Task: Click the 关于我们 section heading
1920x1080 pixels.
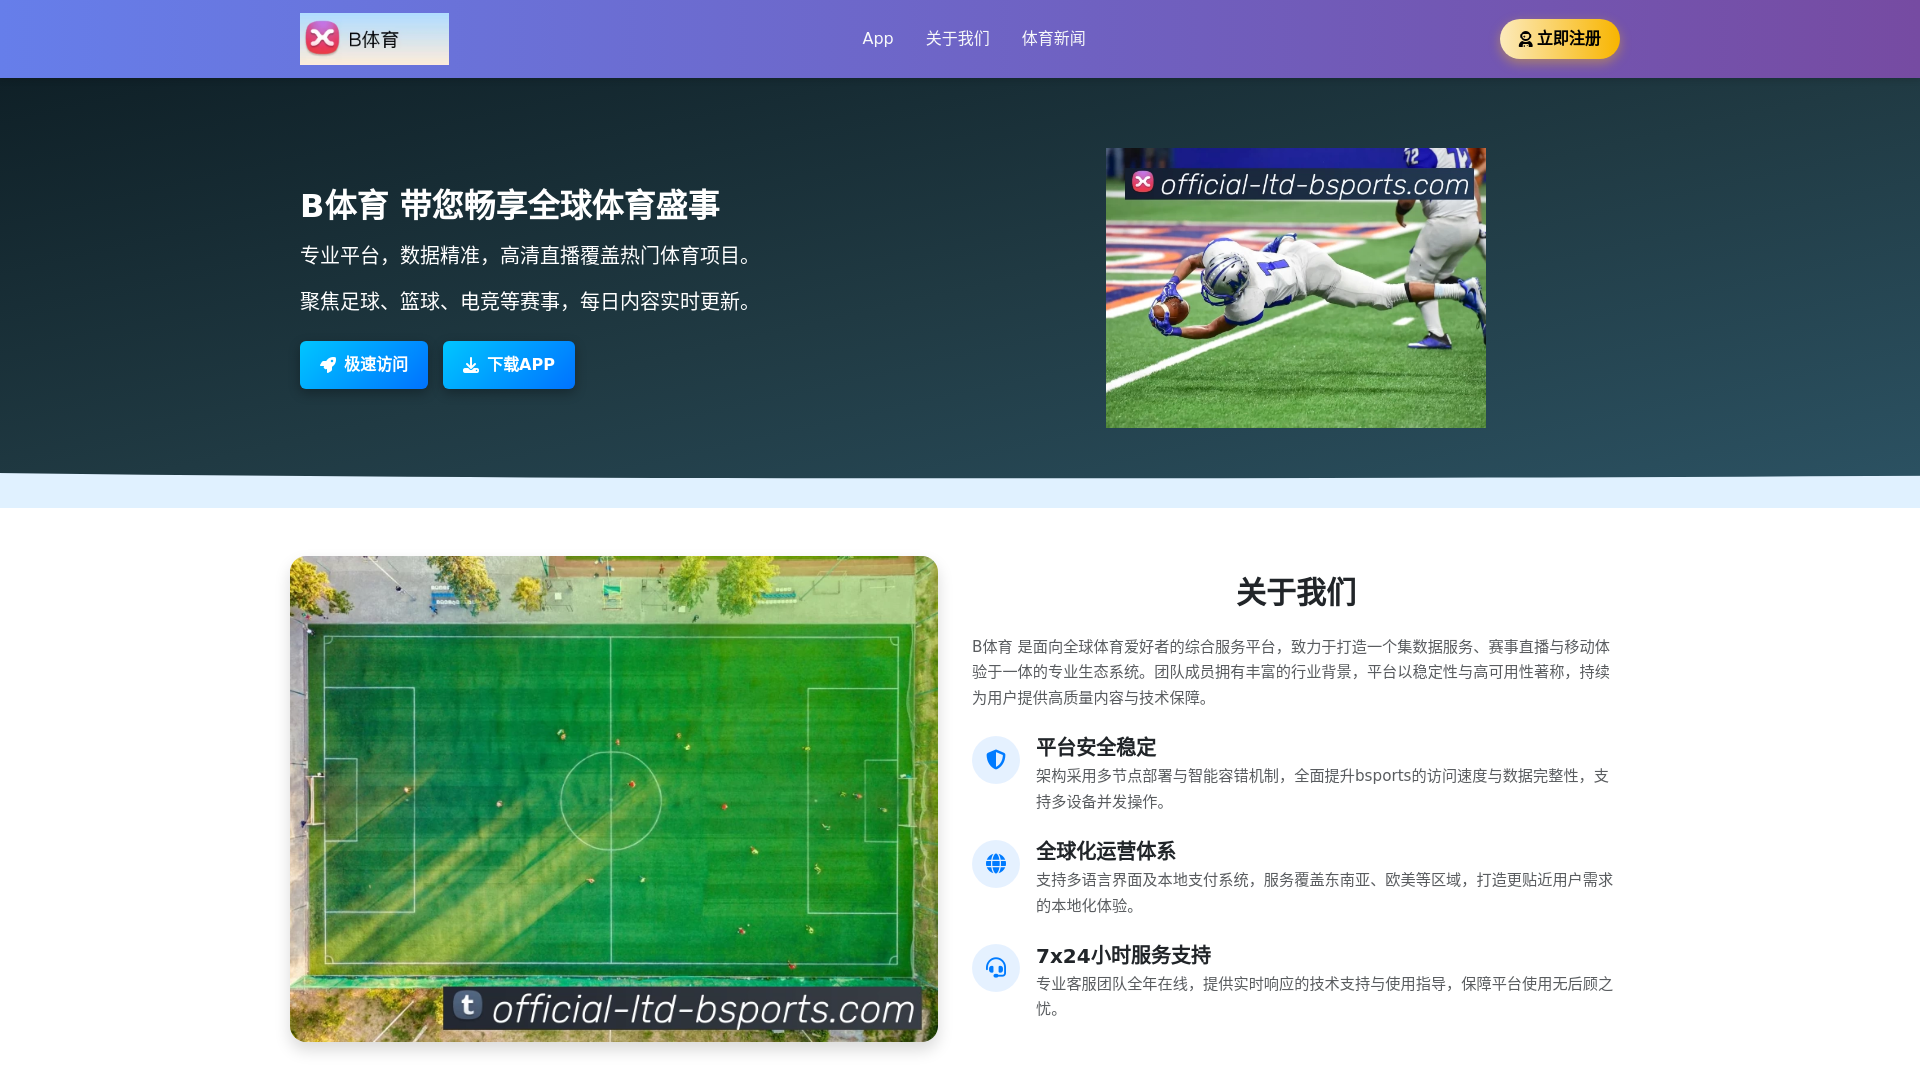Action: pyautogui.click(x=1296, y=592)
